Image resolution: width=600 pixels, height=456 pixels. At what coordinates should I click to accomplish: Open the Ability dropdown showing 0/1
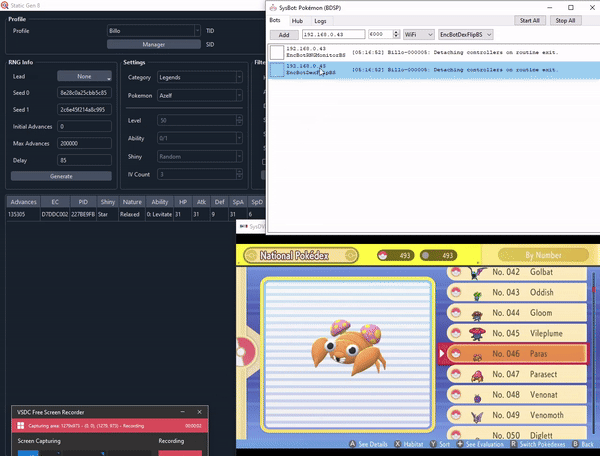[x=200, y=138]
